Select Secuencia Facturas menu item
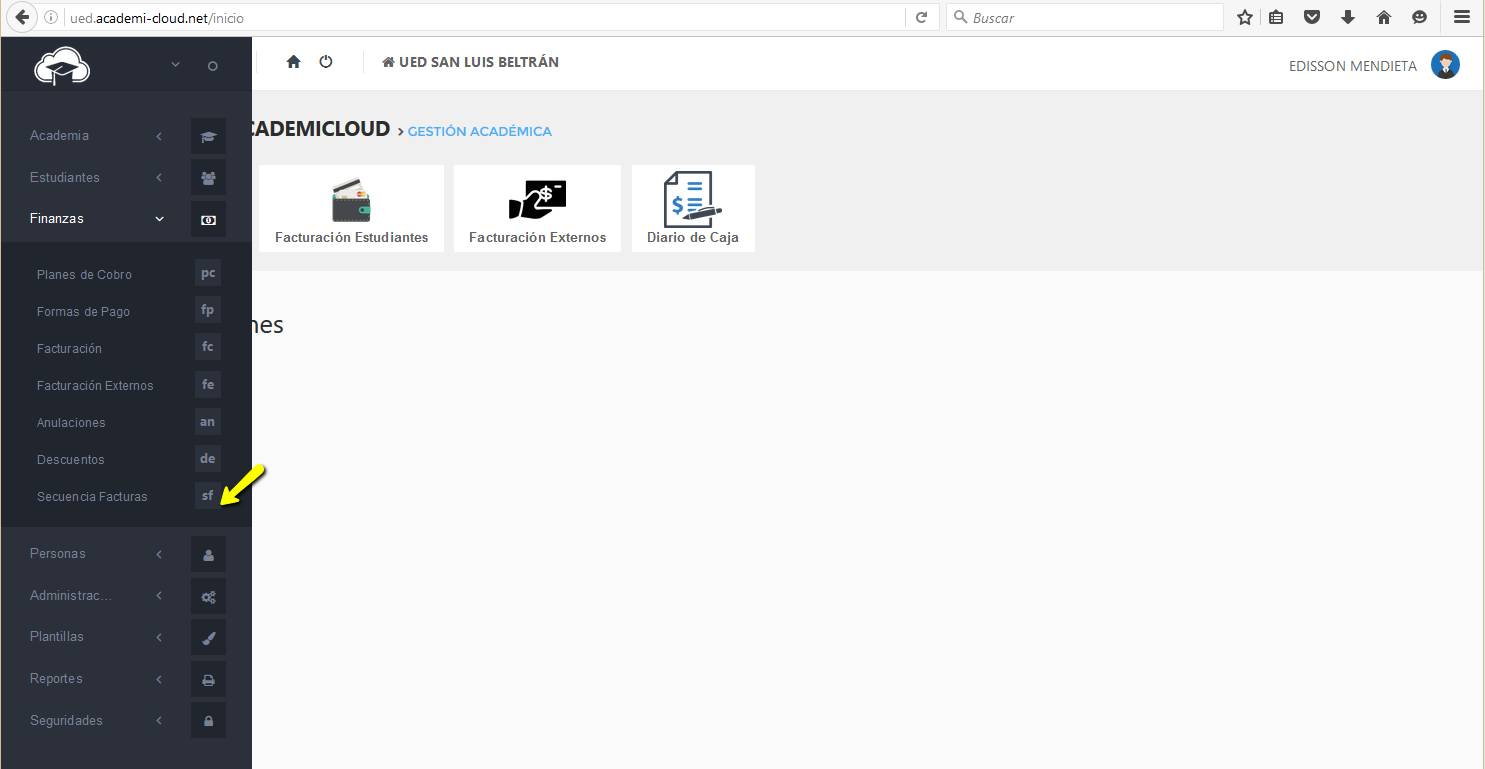Viewport: 1485px width, 769px height. click(x=92, y=496)
